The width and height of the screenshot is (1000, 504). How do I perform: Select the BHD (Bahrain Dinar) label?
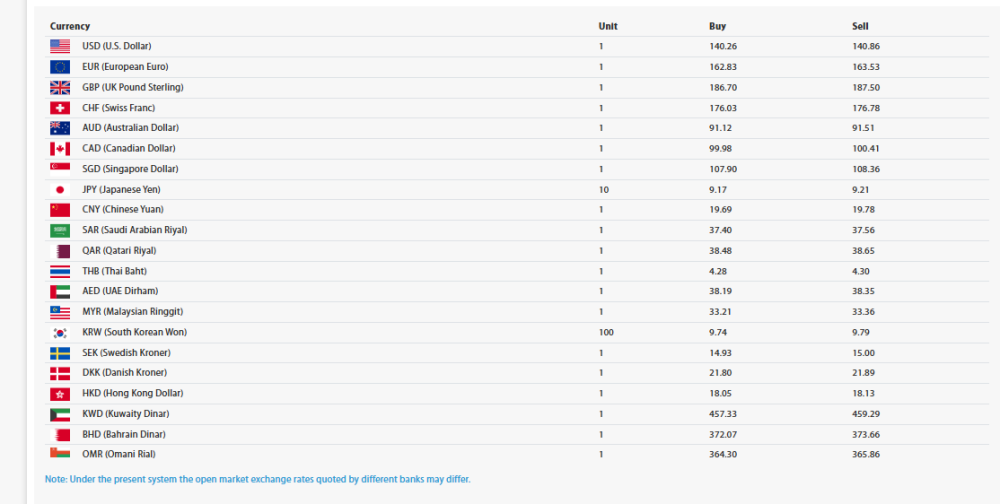tap(124, 434)
